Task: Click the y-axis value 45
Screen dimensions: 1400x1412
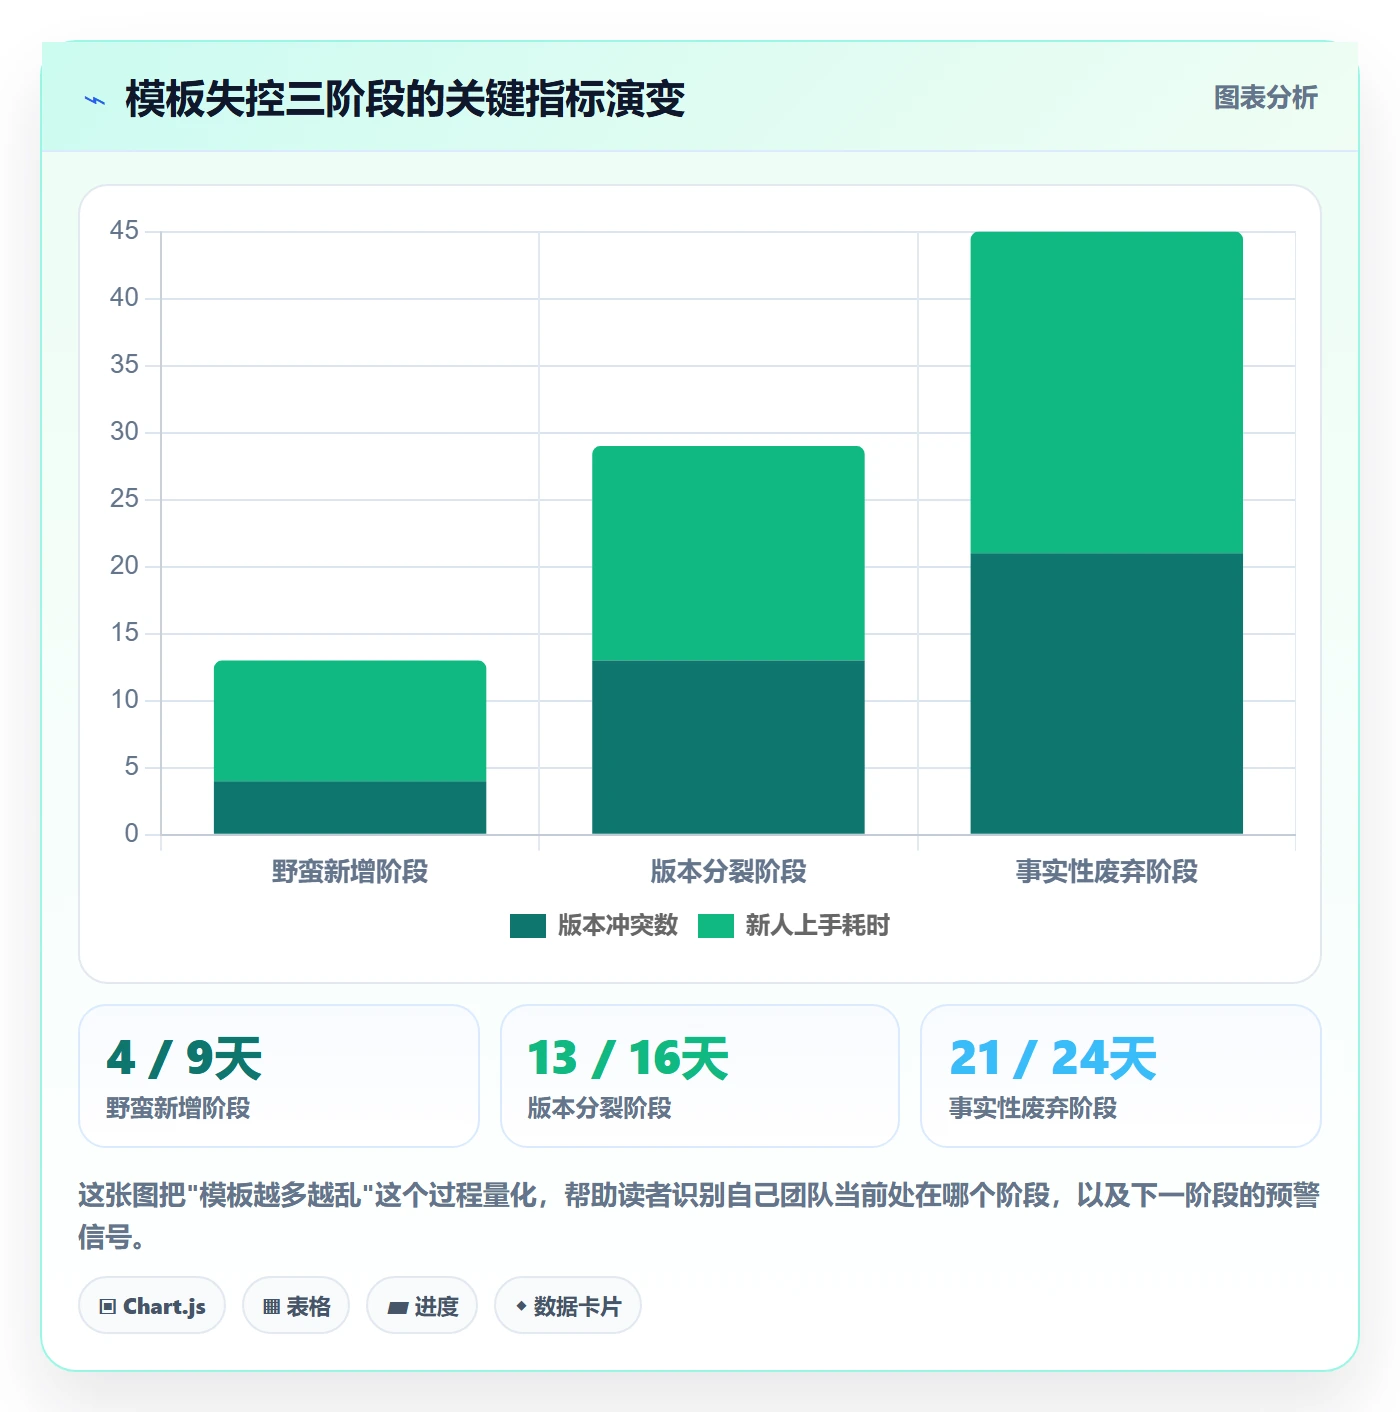Action: (124, 231)
